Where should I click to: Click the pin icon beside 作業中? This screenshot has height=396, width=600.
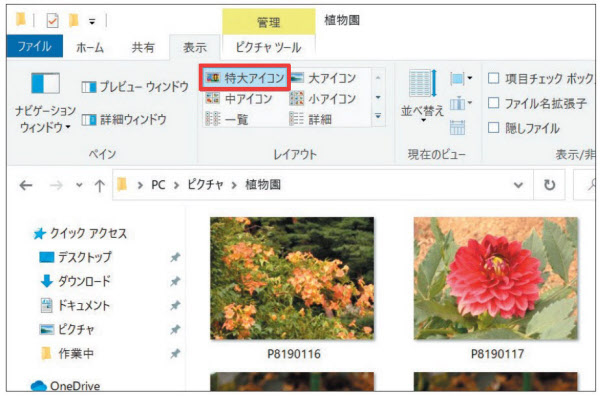(175, 353)
